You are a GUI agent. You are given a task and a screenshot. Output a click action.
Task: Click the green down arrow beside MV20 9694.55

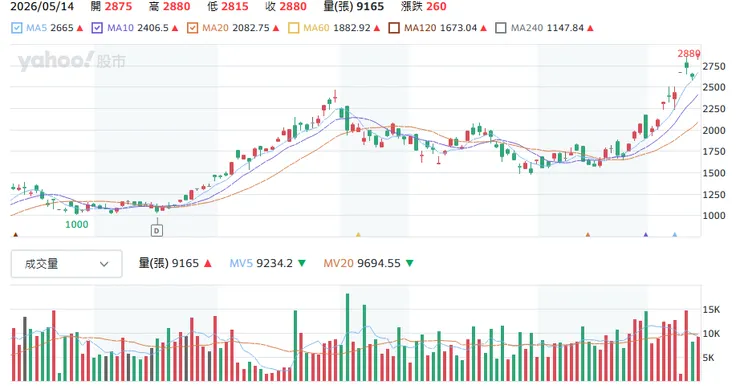pos(410,263)
